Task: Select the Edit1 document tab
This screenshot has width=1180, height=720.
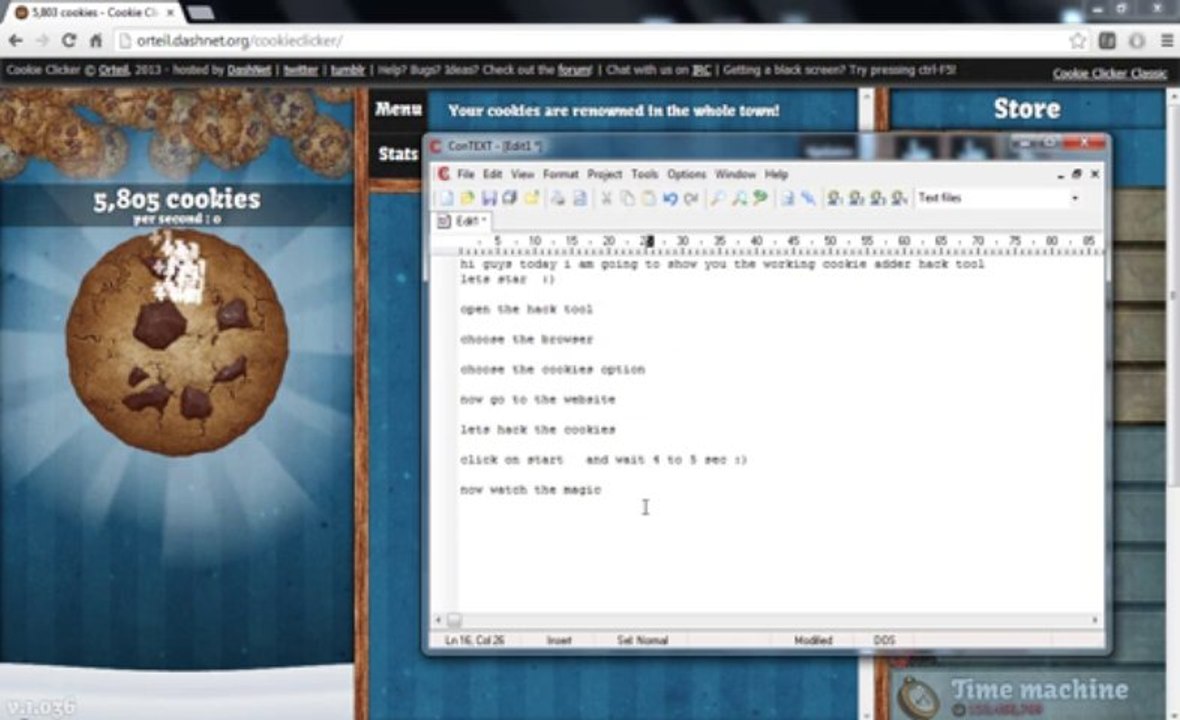Action: tap(463, 220)
